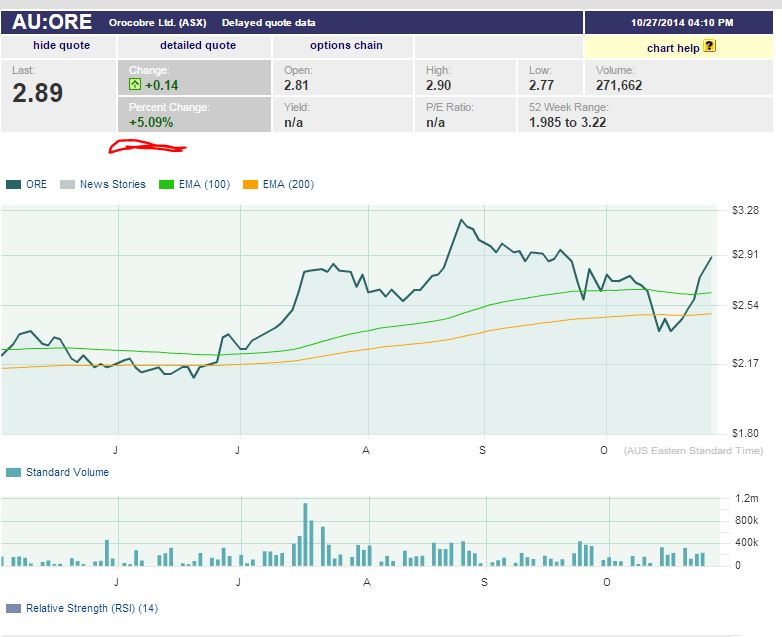Open the options chain tab
The image size is (782, 637).
346,45
